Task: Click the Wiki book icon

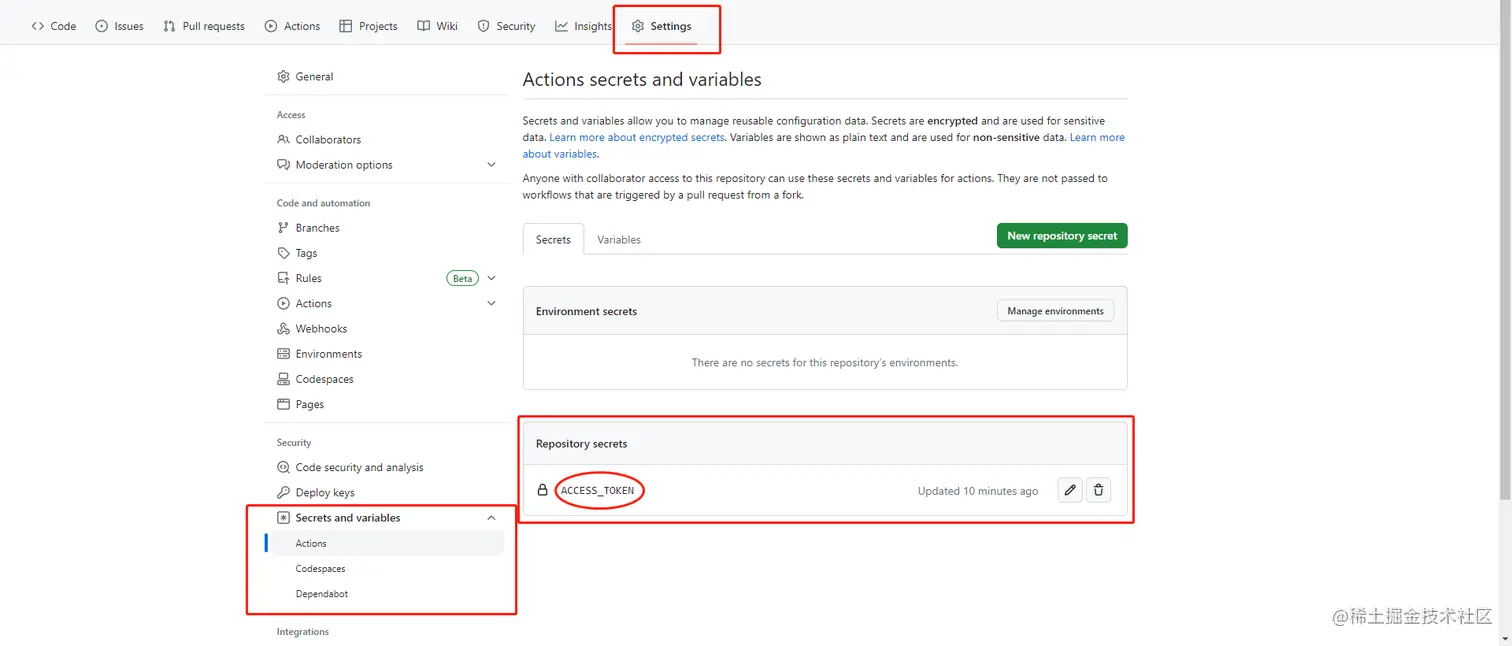Action: [x=424, y=26]
